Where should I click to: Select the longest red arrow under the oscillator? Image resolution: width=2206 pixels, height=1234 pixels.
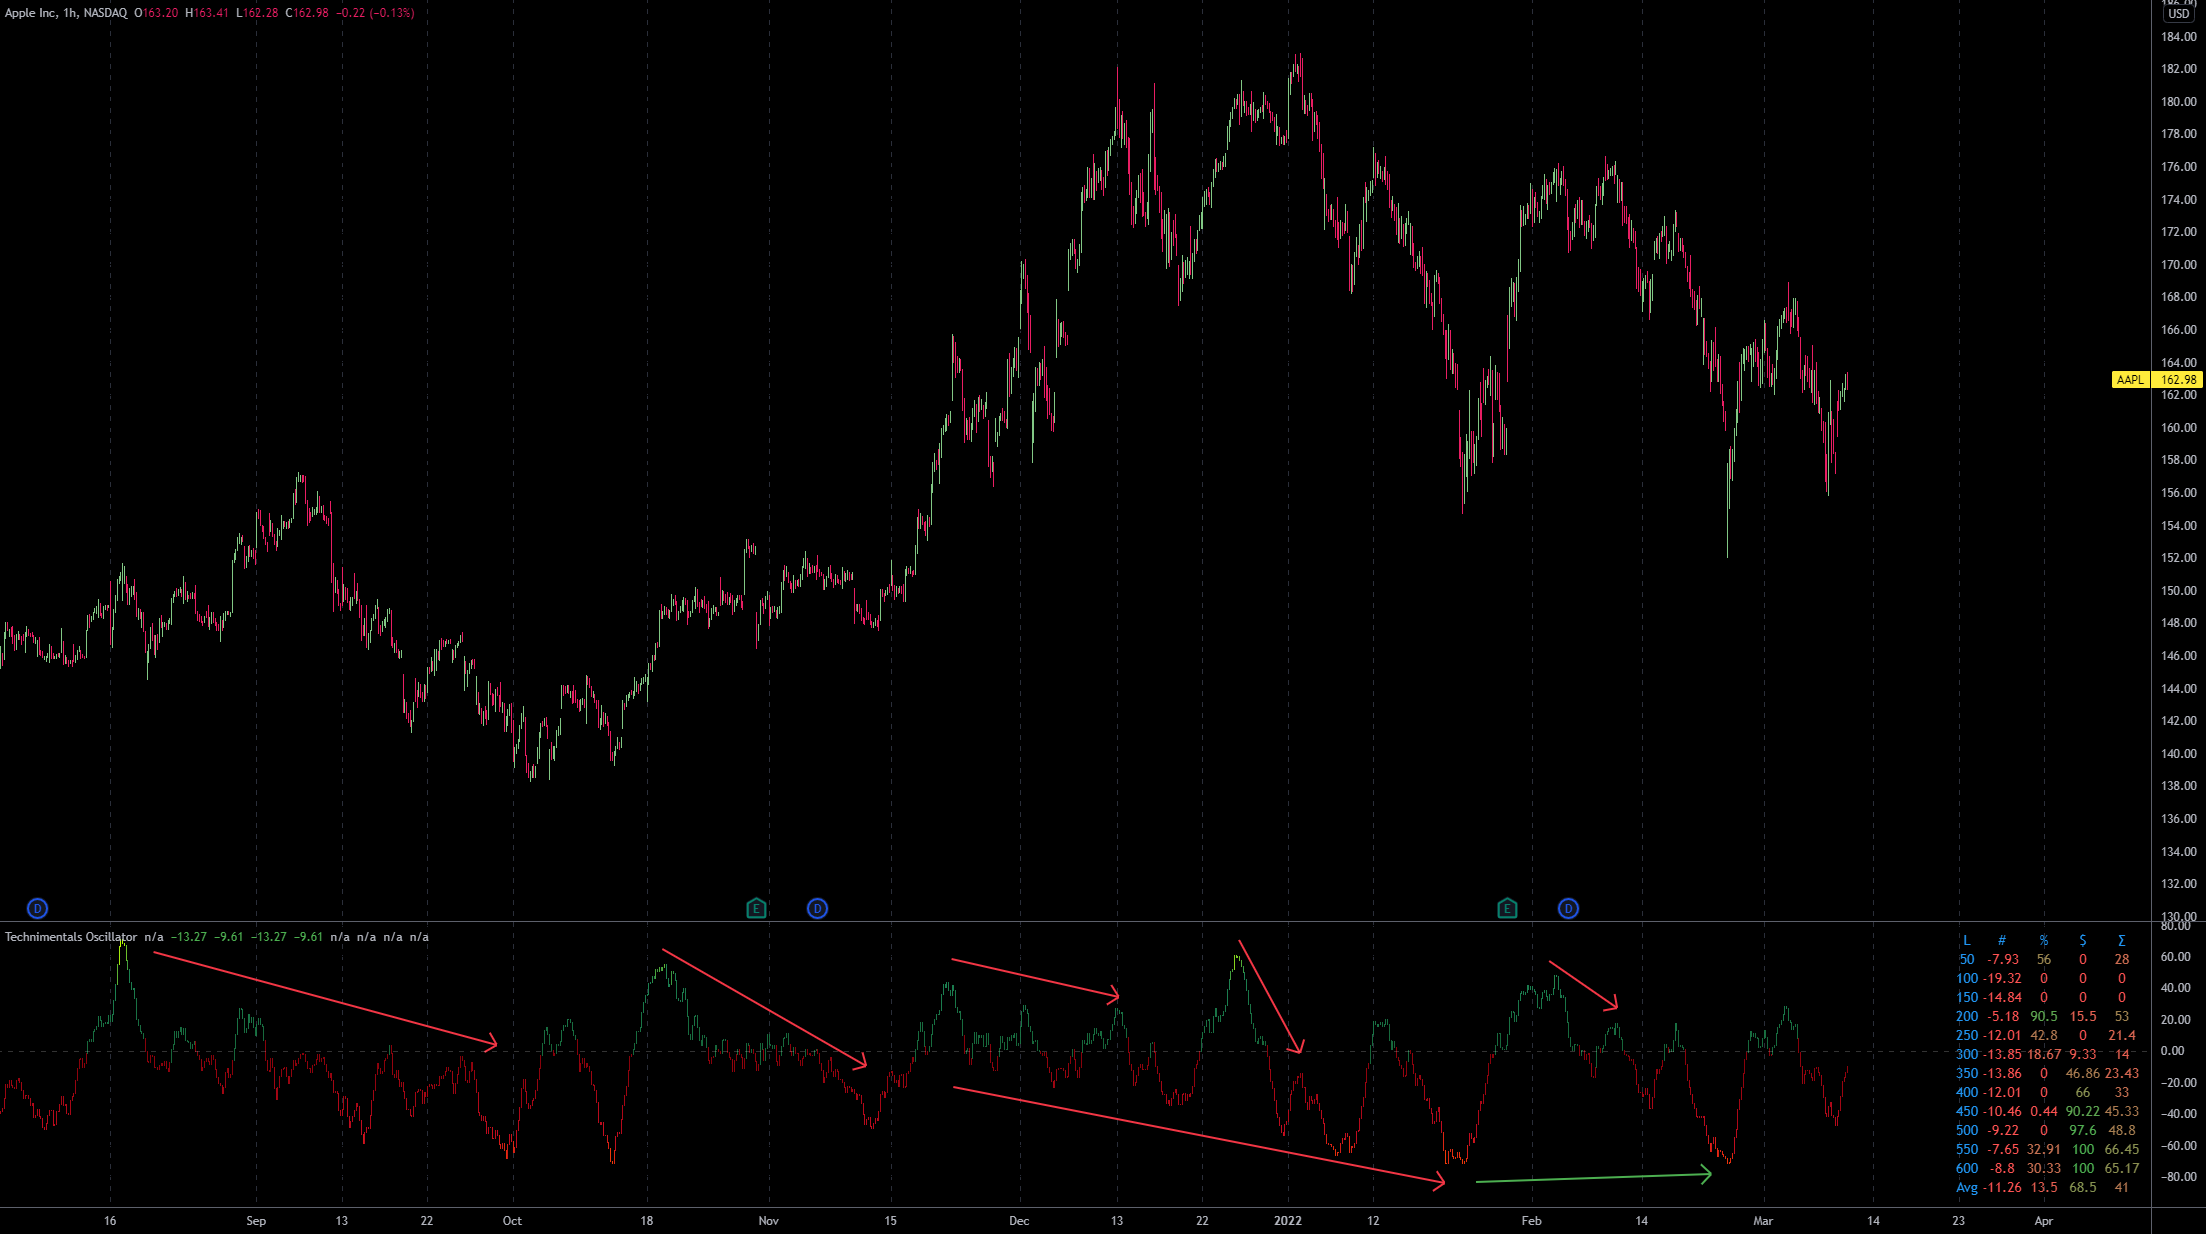coord(1198,1135)
